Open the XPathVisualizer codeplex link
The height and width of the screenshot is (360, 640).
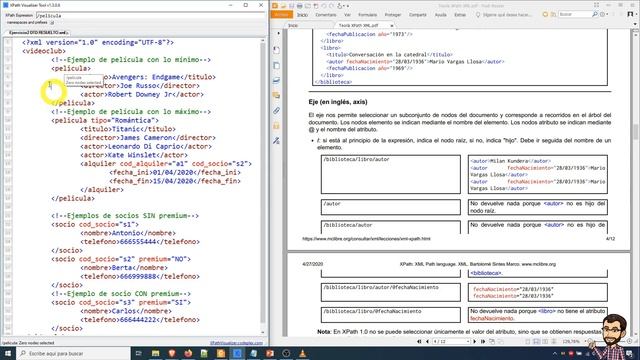236,343
